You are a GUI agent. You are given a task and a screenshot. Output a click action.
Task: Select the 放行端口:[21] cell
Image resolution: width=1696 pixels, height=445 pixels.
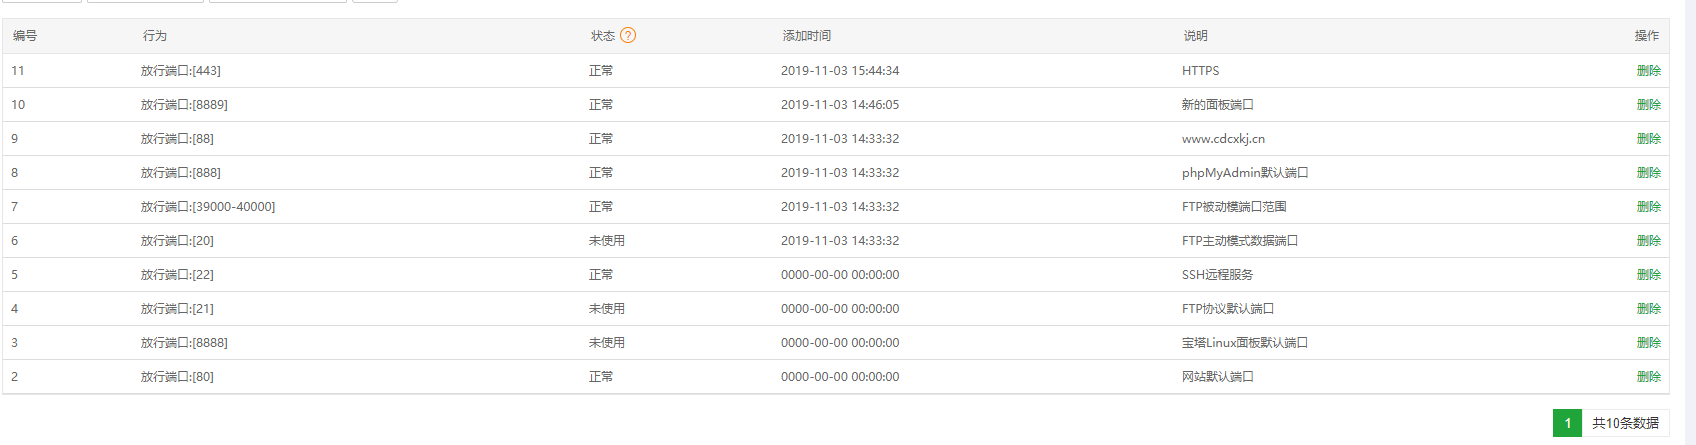coord(177,309)
